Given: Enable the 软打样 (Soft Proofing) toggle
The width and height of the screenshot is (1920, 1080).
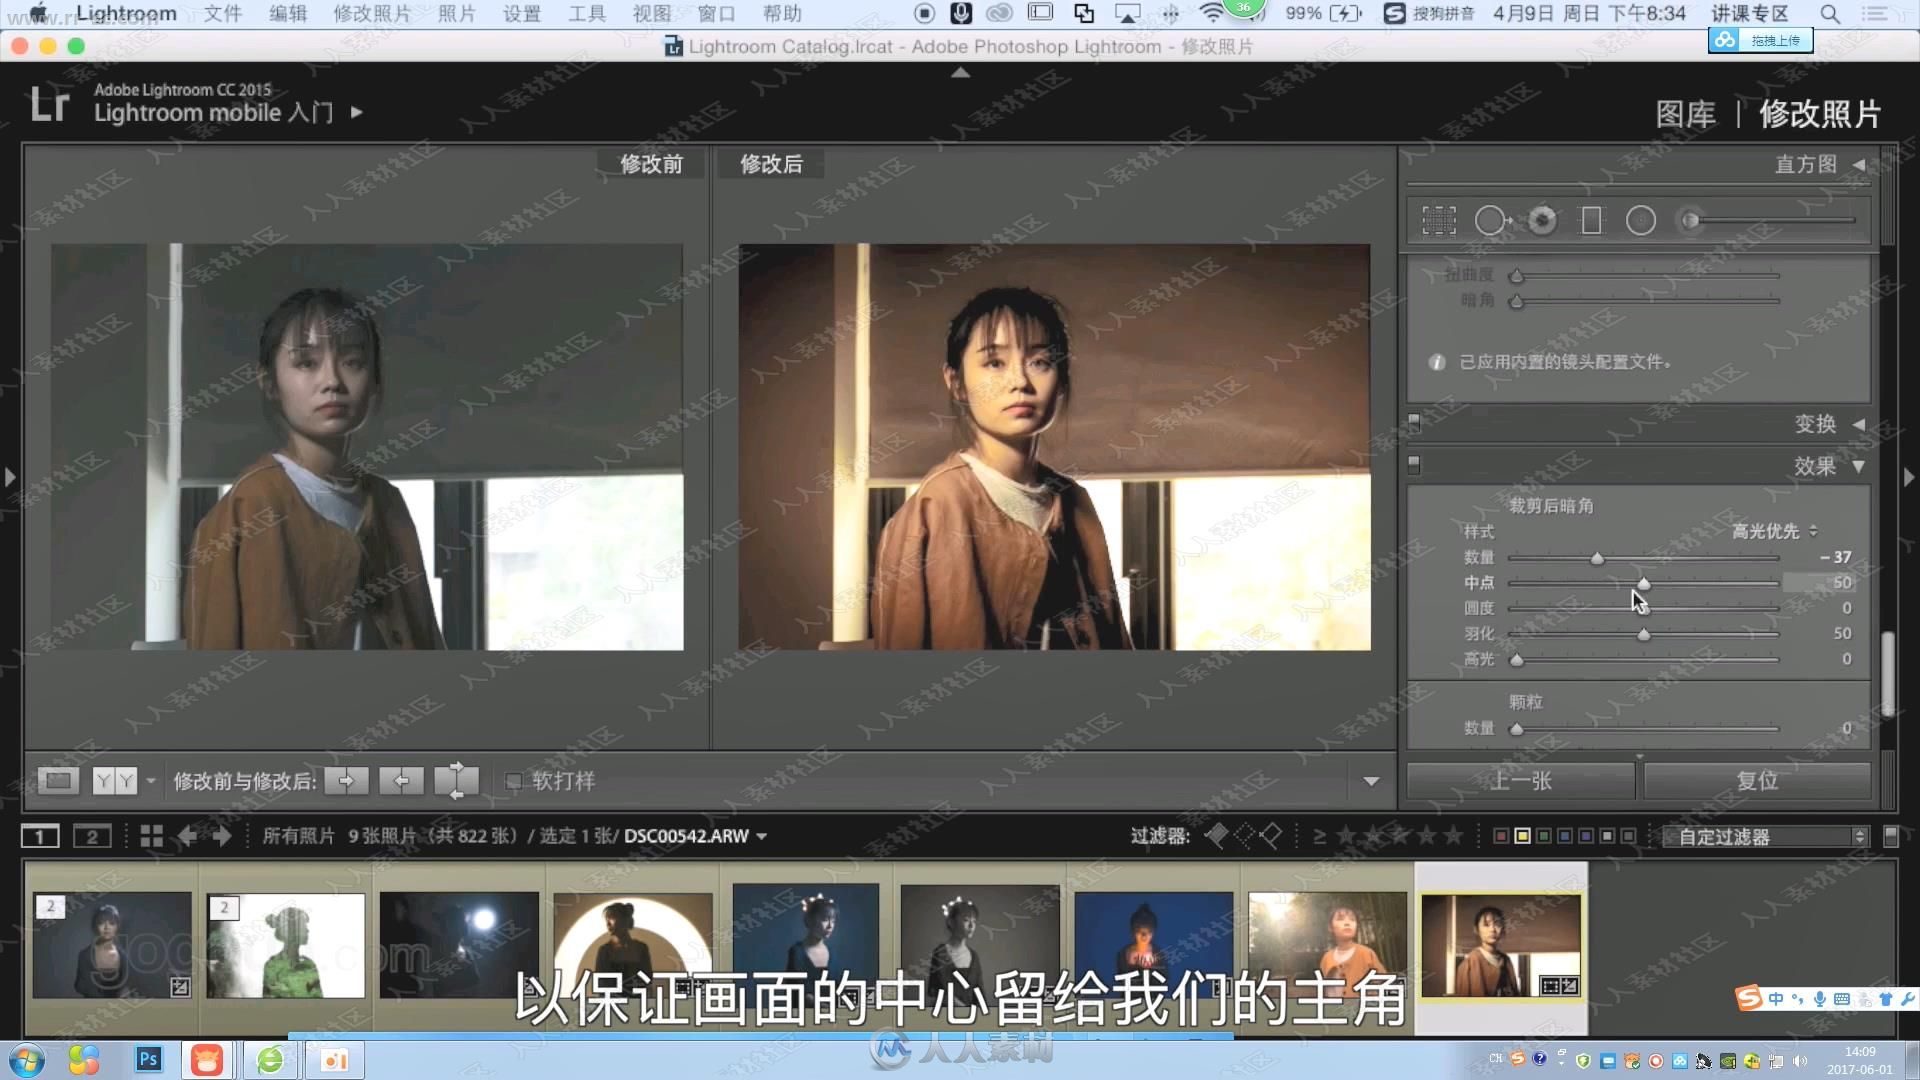Looking at the screenshot, I should pos(514,781).
